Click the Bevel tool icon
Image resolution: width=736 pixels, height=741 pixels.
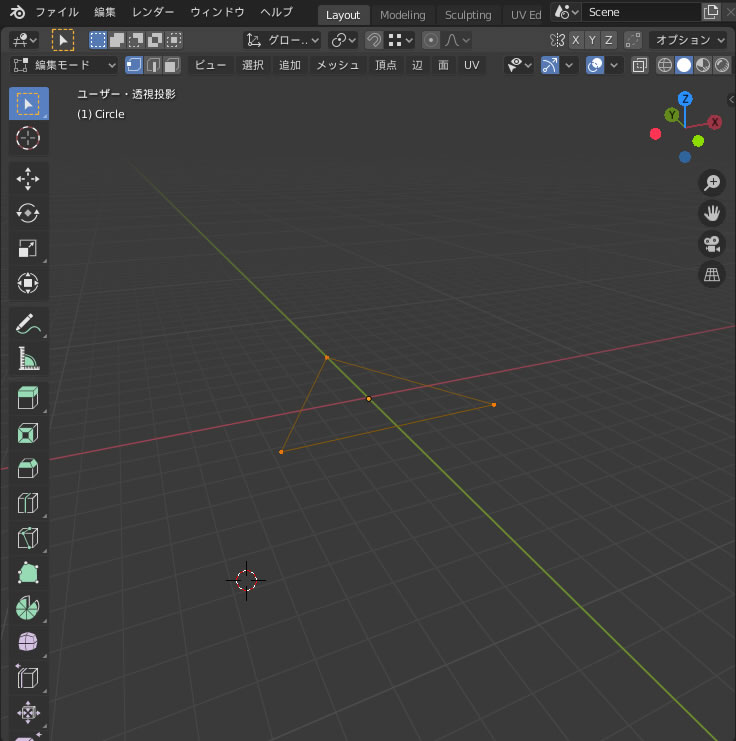[28, 468]
